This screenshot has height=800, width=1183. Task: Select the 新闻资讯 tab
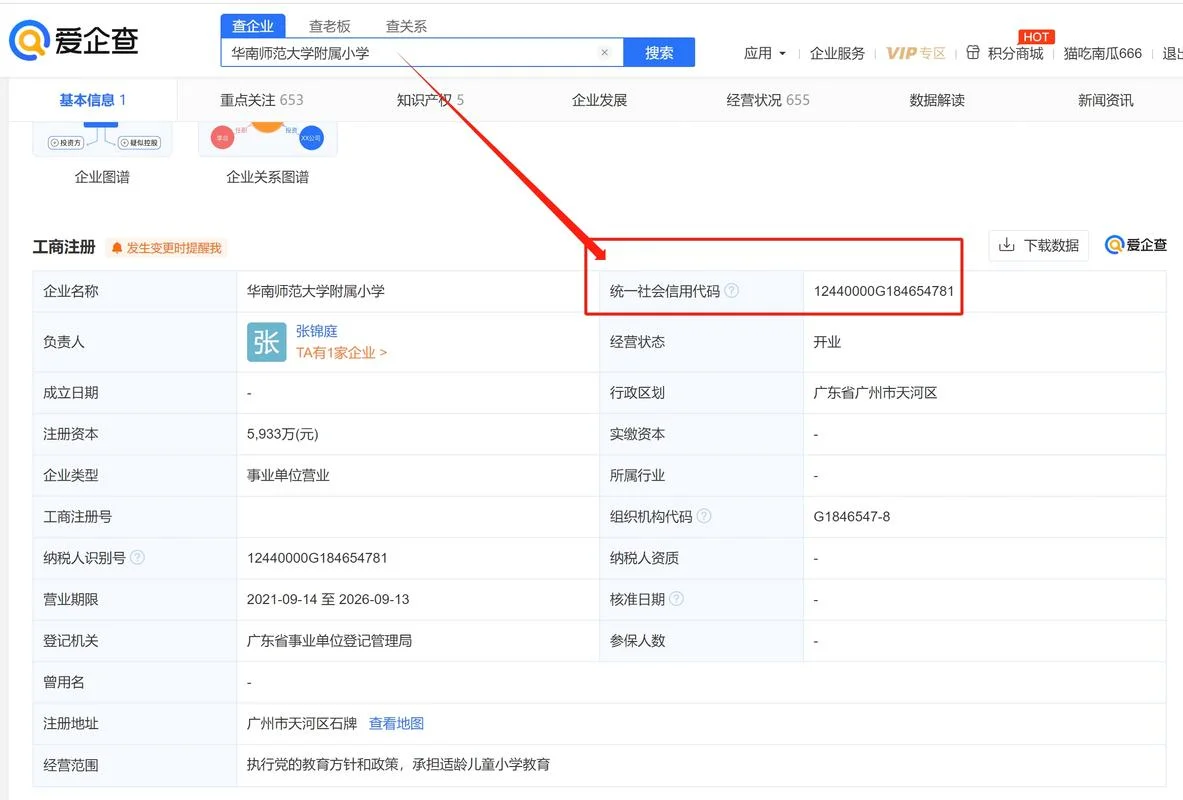1105,100
